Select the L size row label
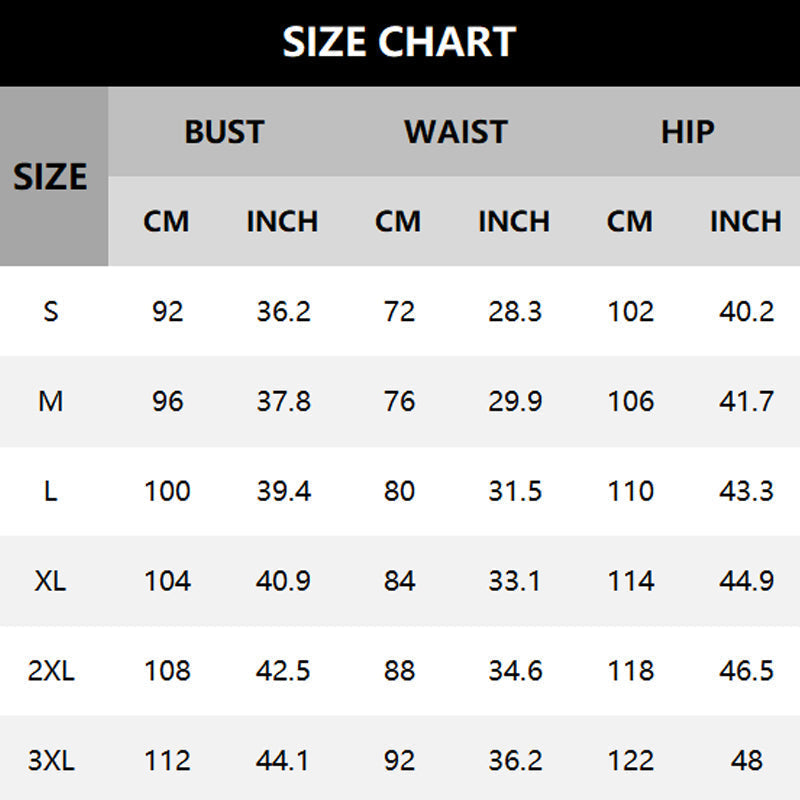The width and height of the screenshot is (800, 800). (x=51, y=491)
